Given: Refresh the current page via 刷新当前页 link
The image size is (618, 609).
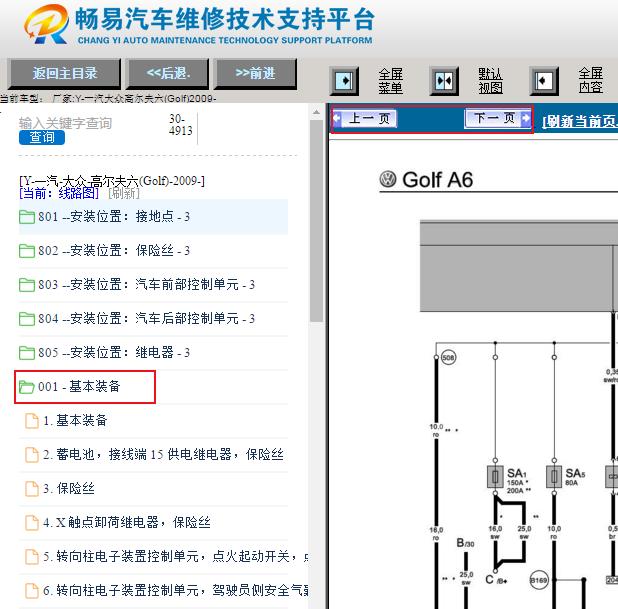Looking at the screenshot, I should (580, 121).
